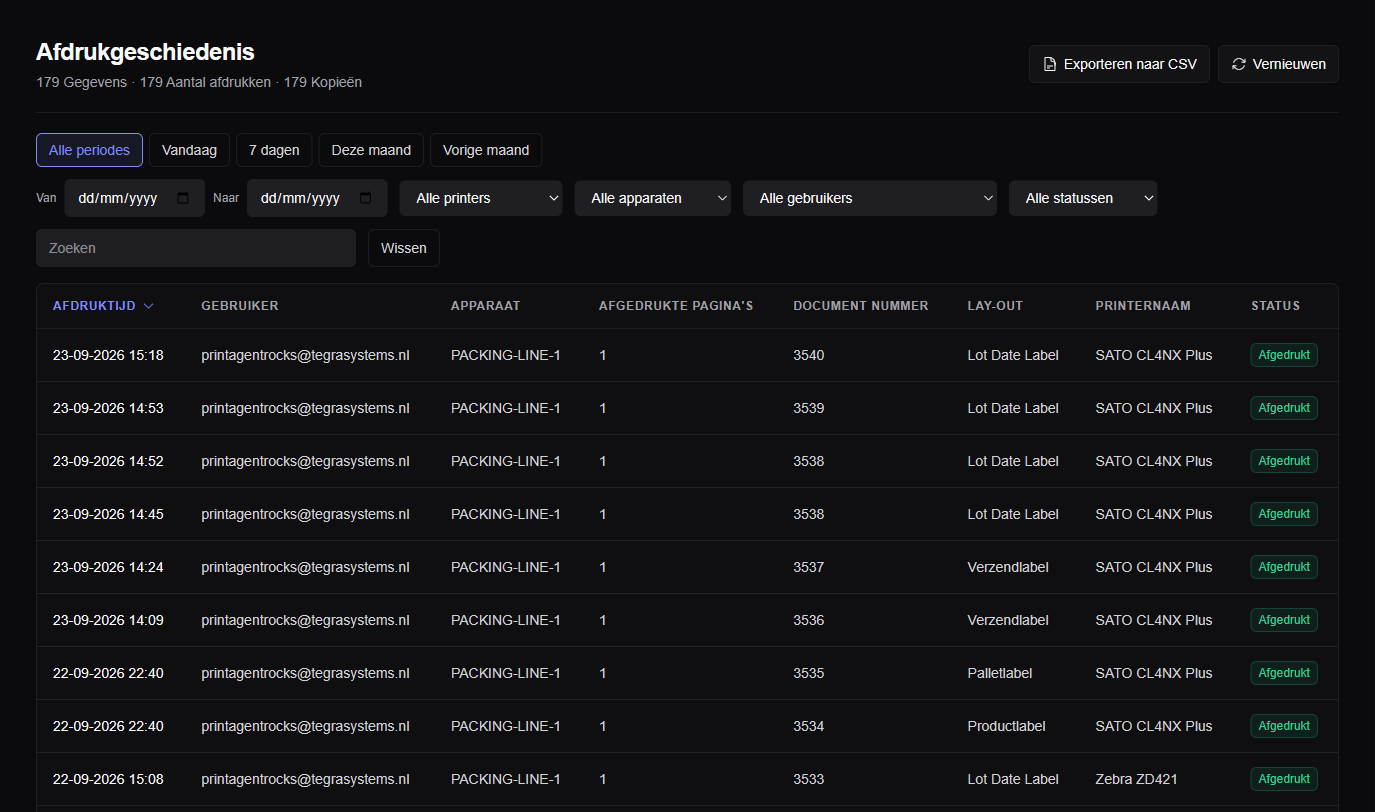The height and width of the screenshot is (812, 1375).
Task: Click the timestamp 22-09-2026 15:08
Action: [x=108, y=779]
